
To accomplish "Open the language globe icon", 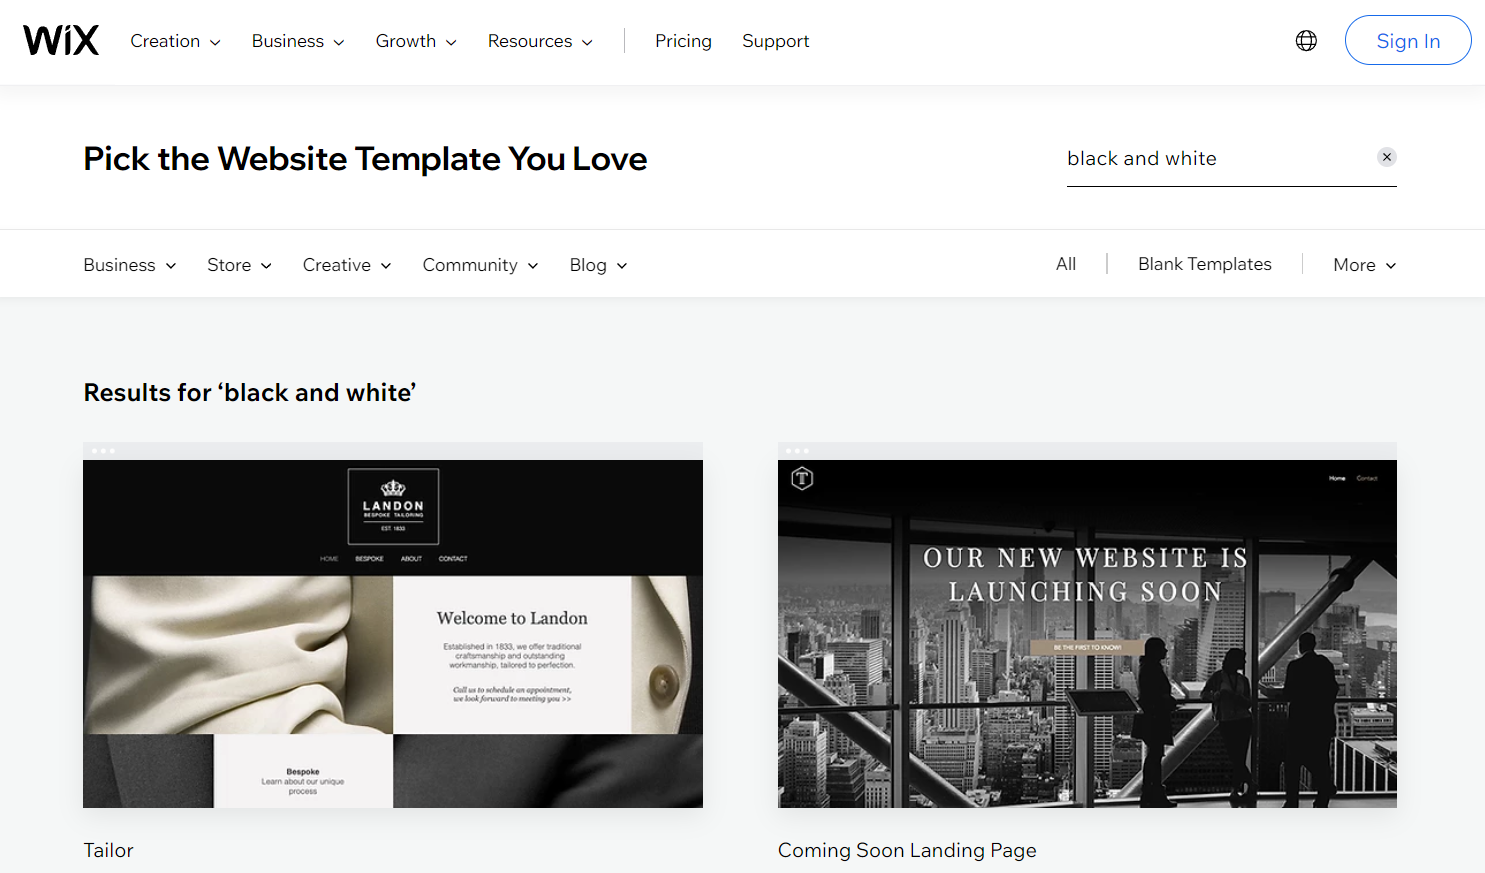I will pyautogui.click(x=1306, y=41).
